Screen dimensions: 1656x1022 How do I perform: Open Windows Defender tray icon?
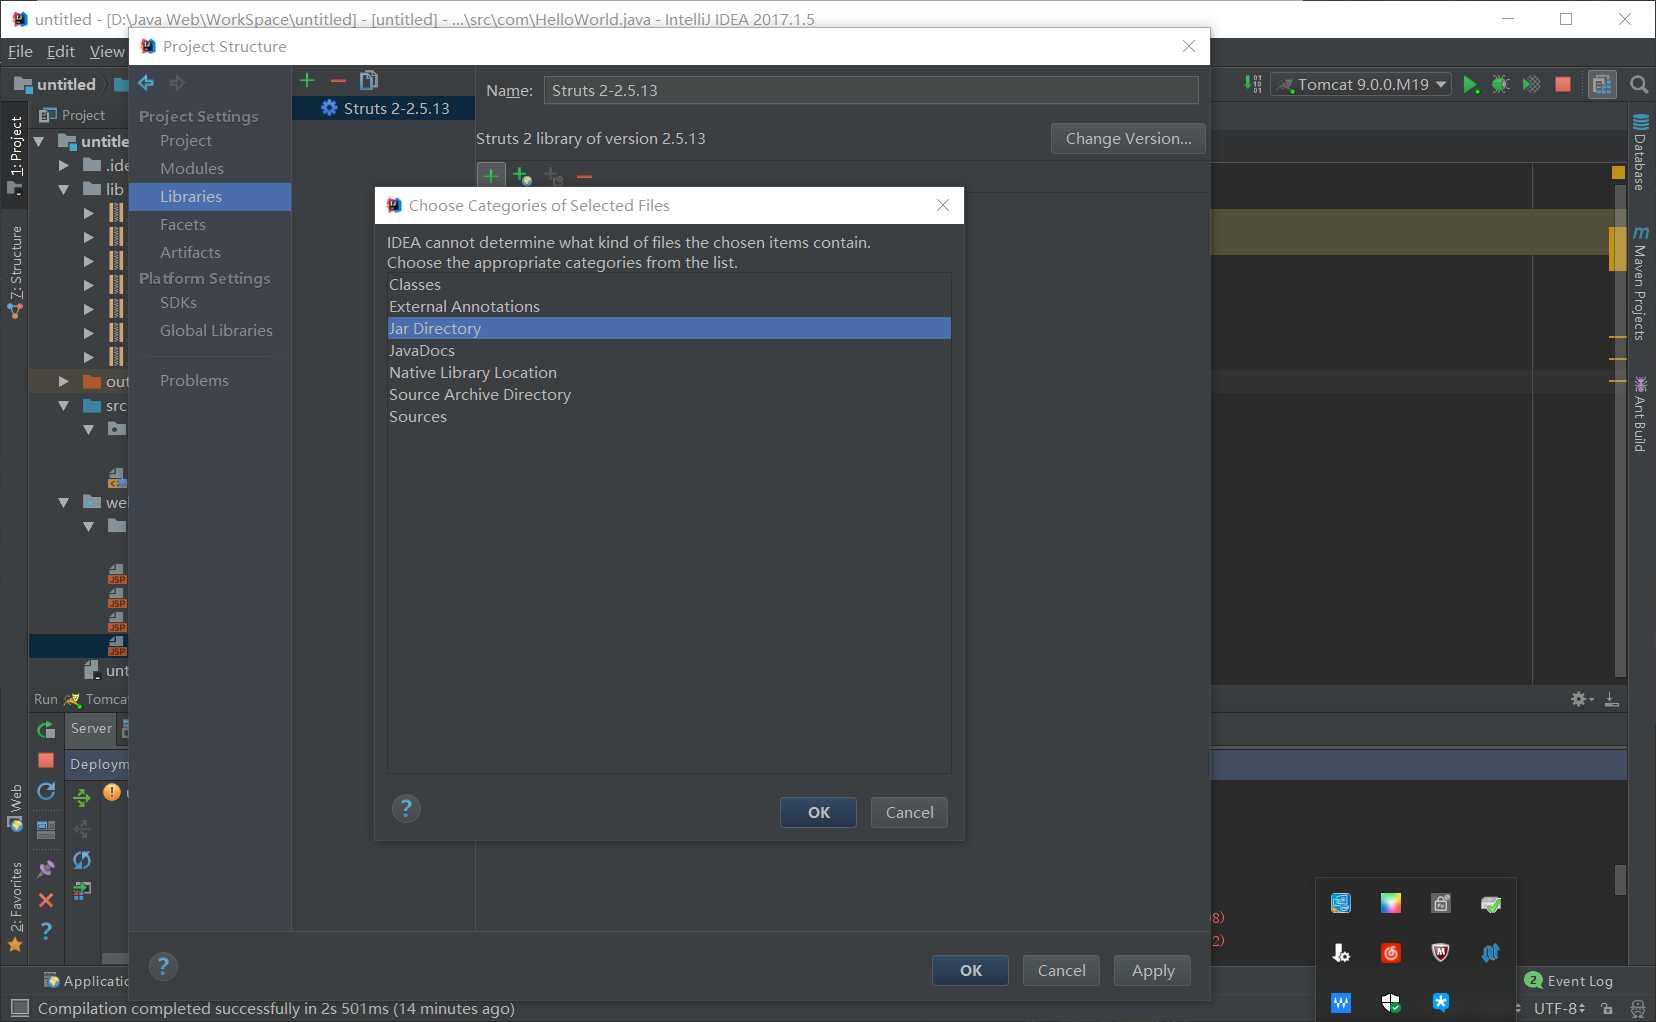(1391, 1002)
